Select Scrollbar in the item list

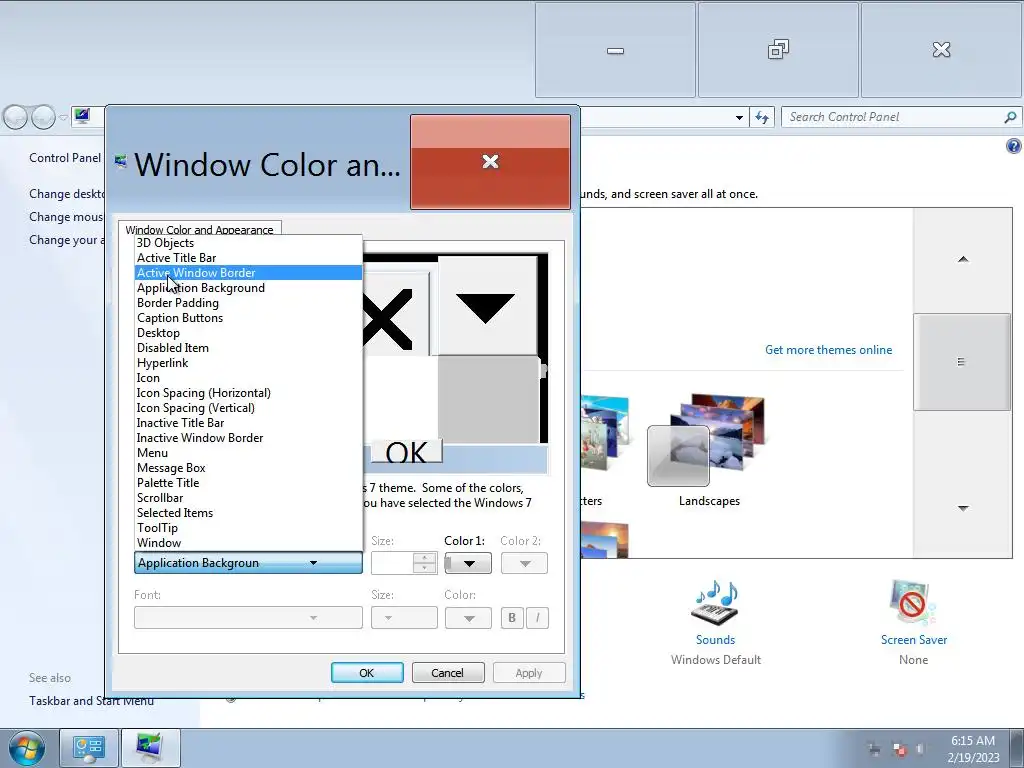click(x=248, y=498)
